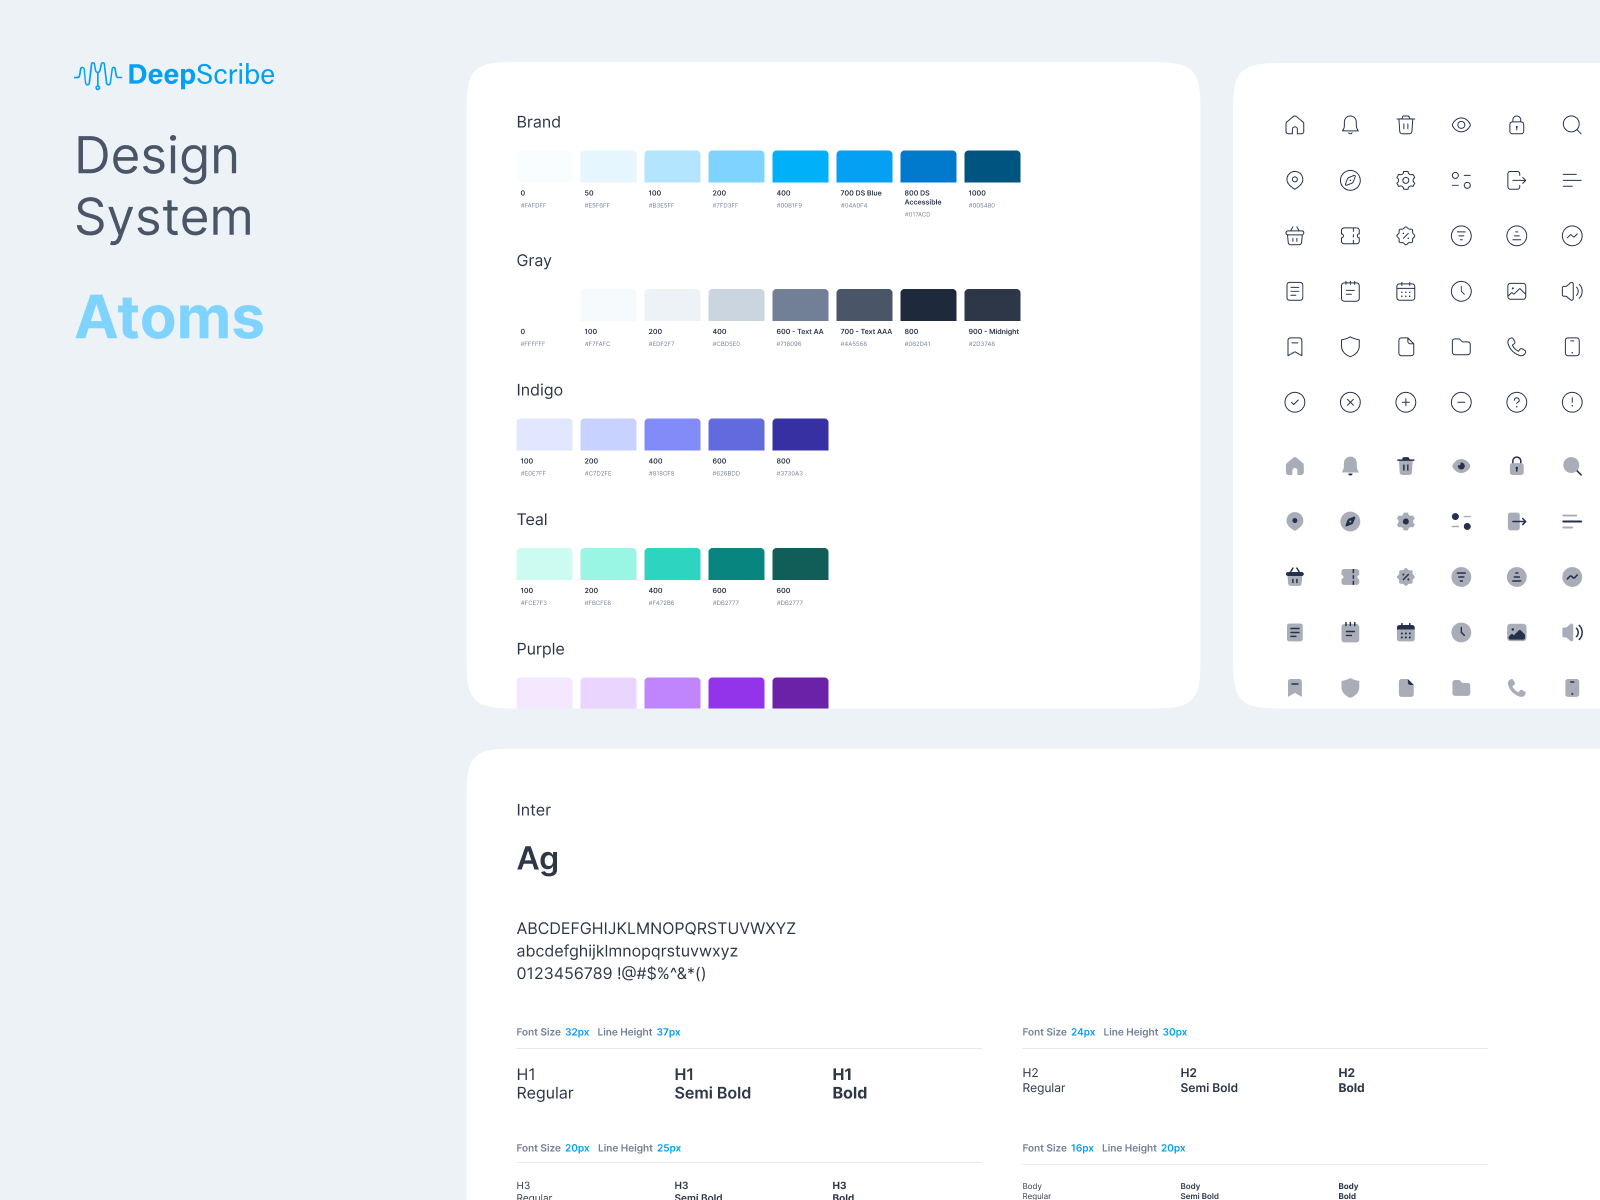Viewport: 1600px width, 1200px height.
Task: Toggle the outline eye visibility icon
Action: (x=1461, y=125)
